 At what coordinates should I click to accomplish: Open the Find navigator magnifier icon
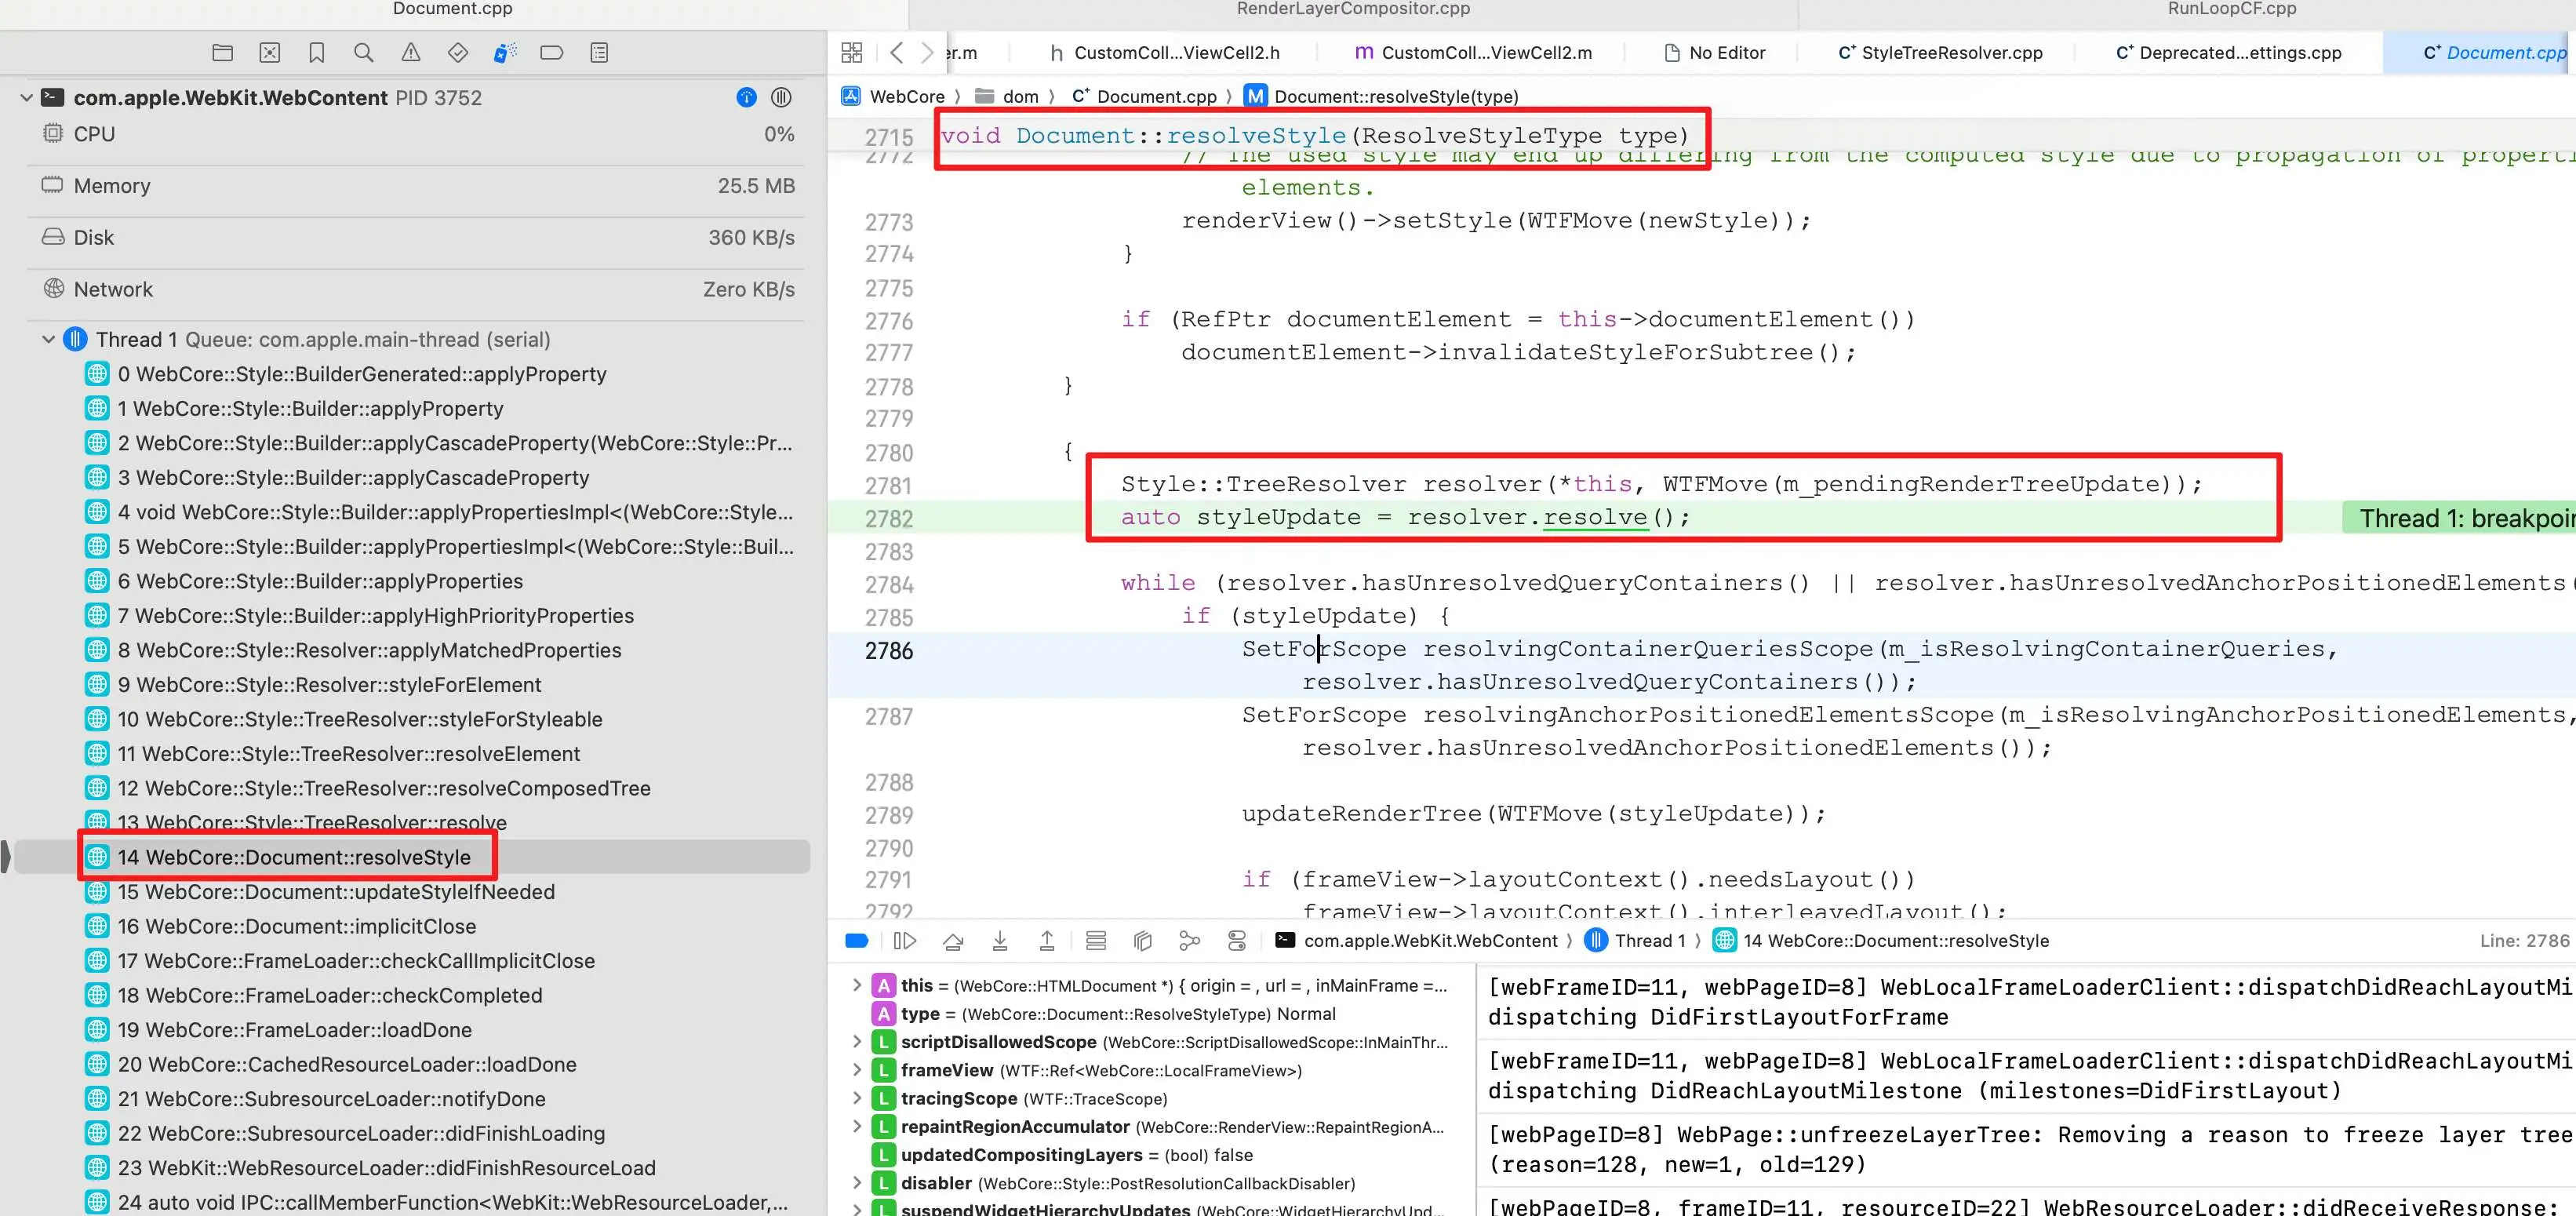(x=363, y=53)
